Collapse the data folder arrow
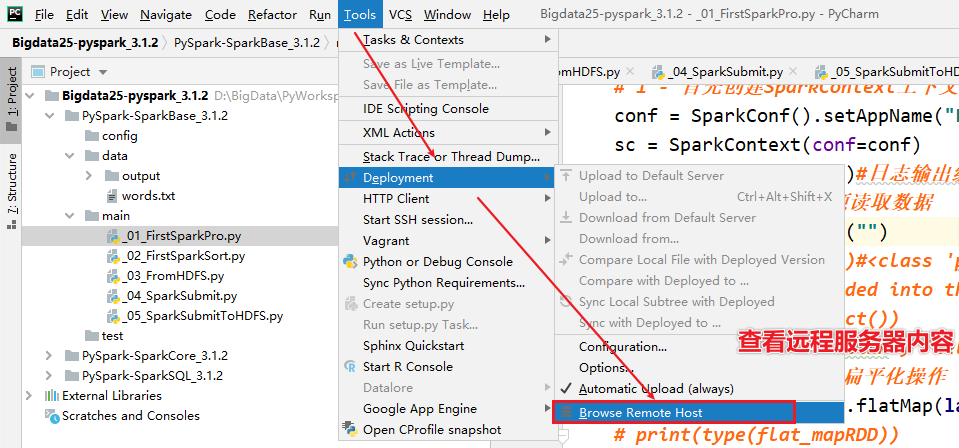 tap(72, 156)
